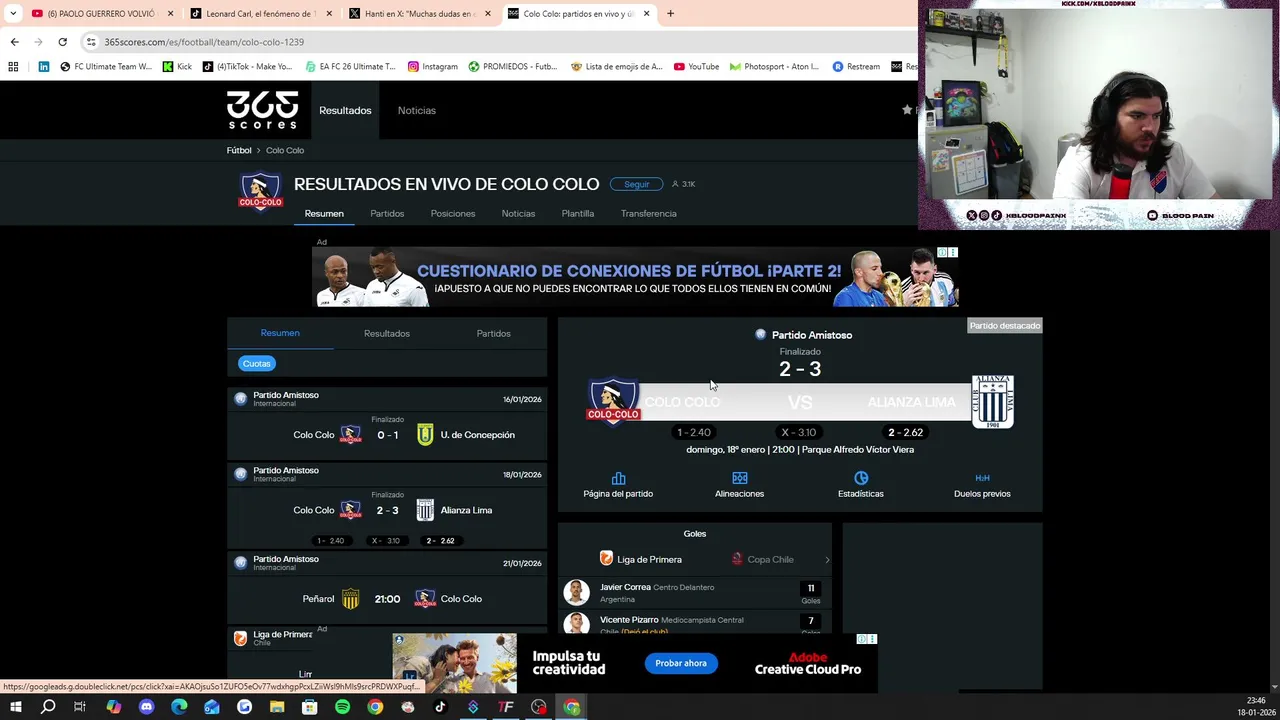Image resolution: width=1280 pixels, height=720 pixels.
Task: Open File Explorer from the taskbar
Action: (x=277, y=707)
